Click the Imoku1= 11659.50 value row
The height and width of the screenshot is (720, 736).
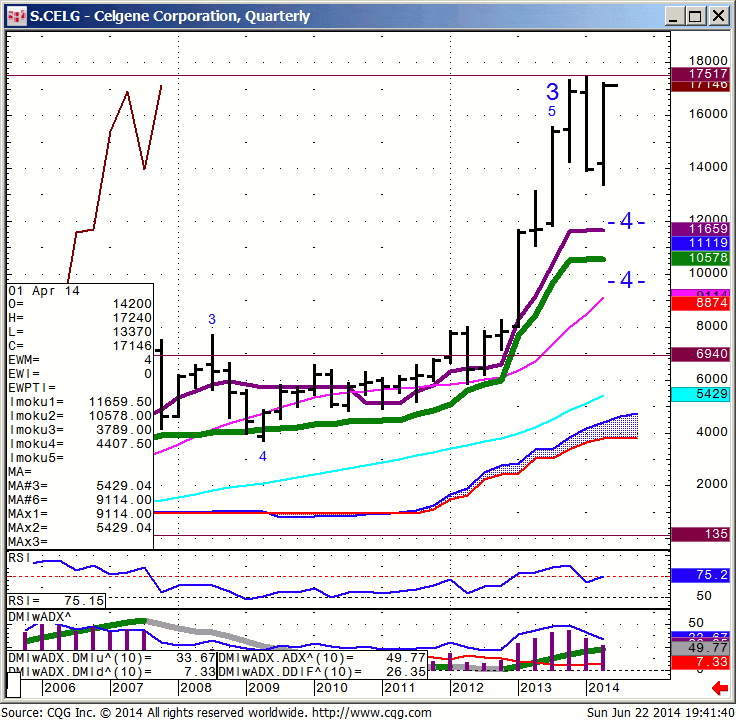click(80, 402)
